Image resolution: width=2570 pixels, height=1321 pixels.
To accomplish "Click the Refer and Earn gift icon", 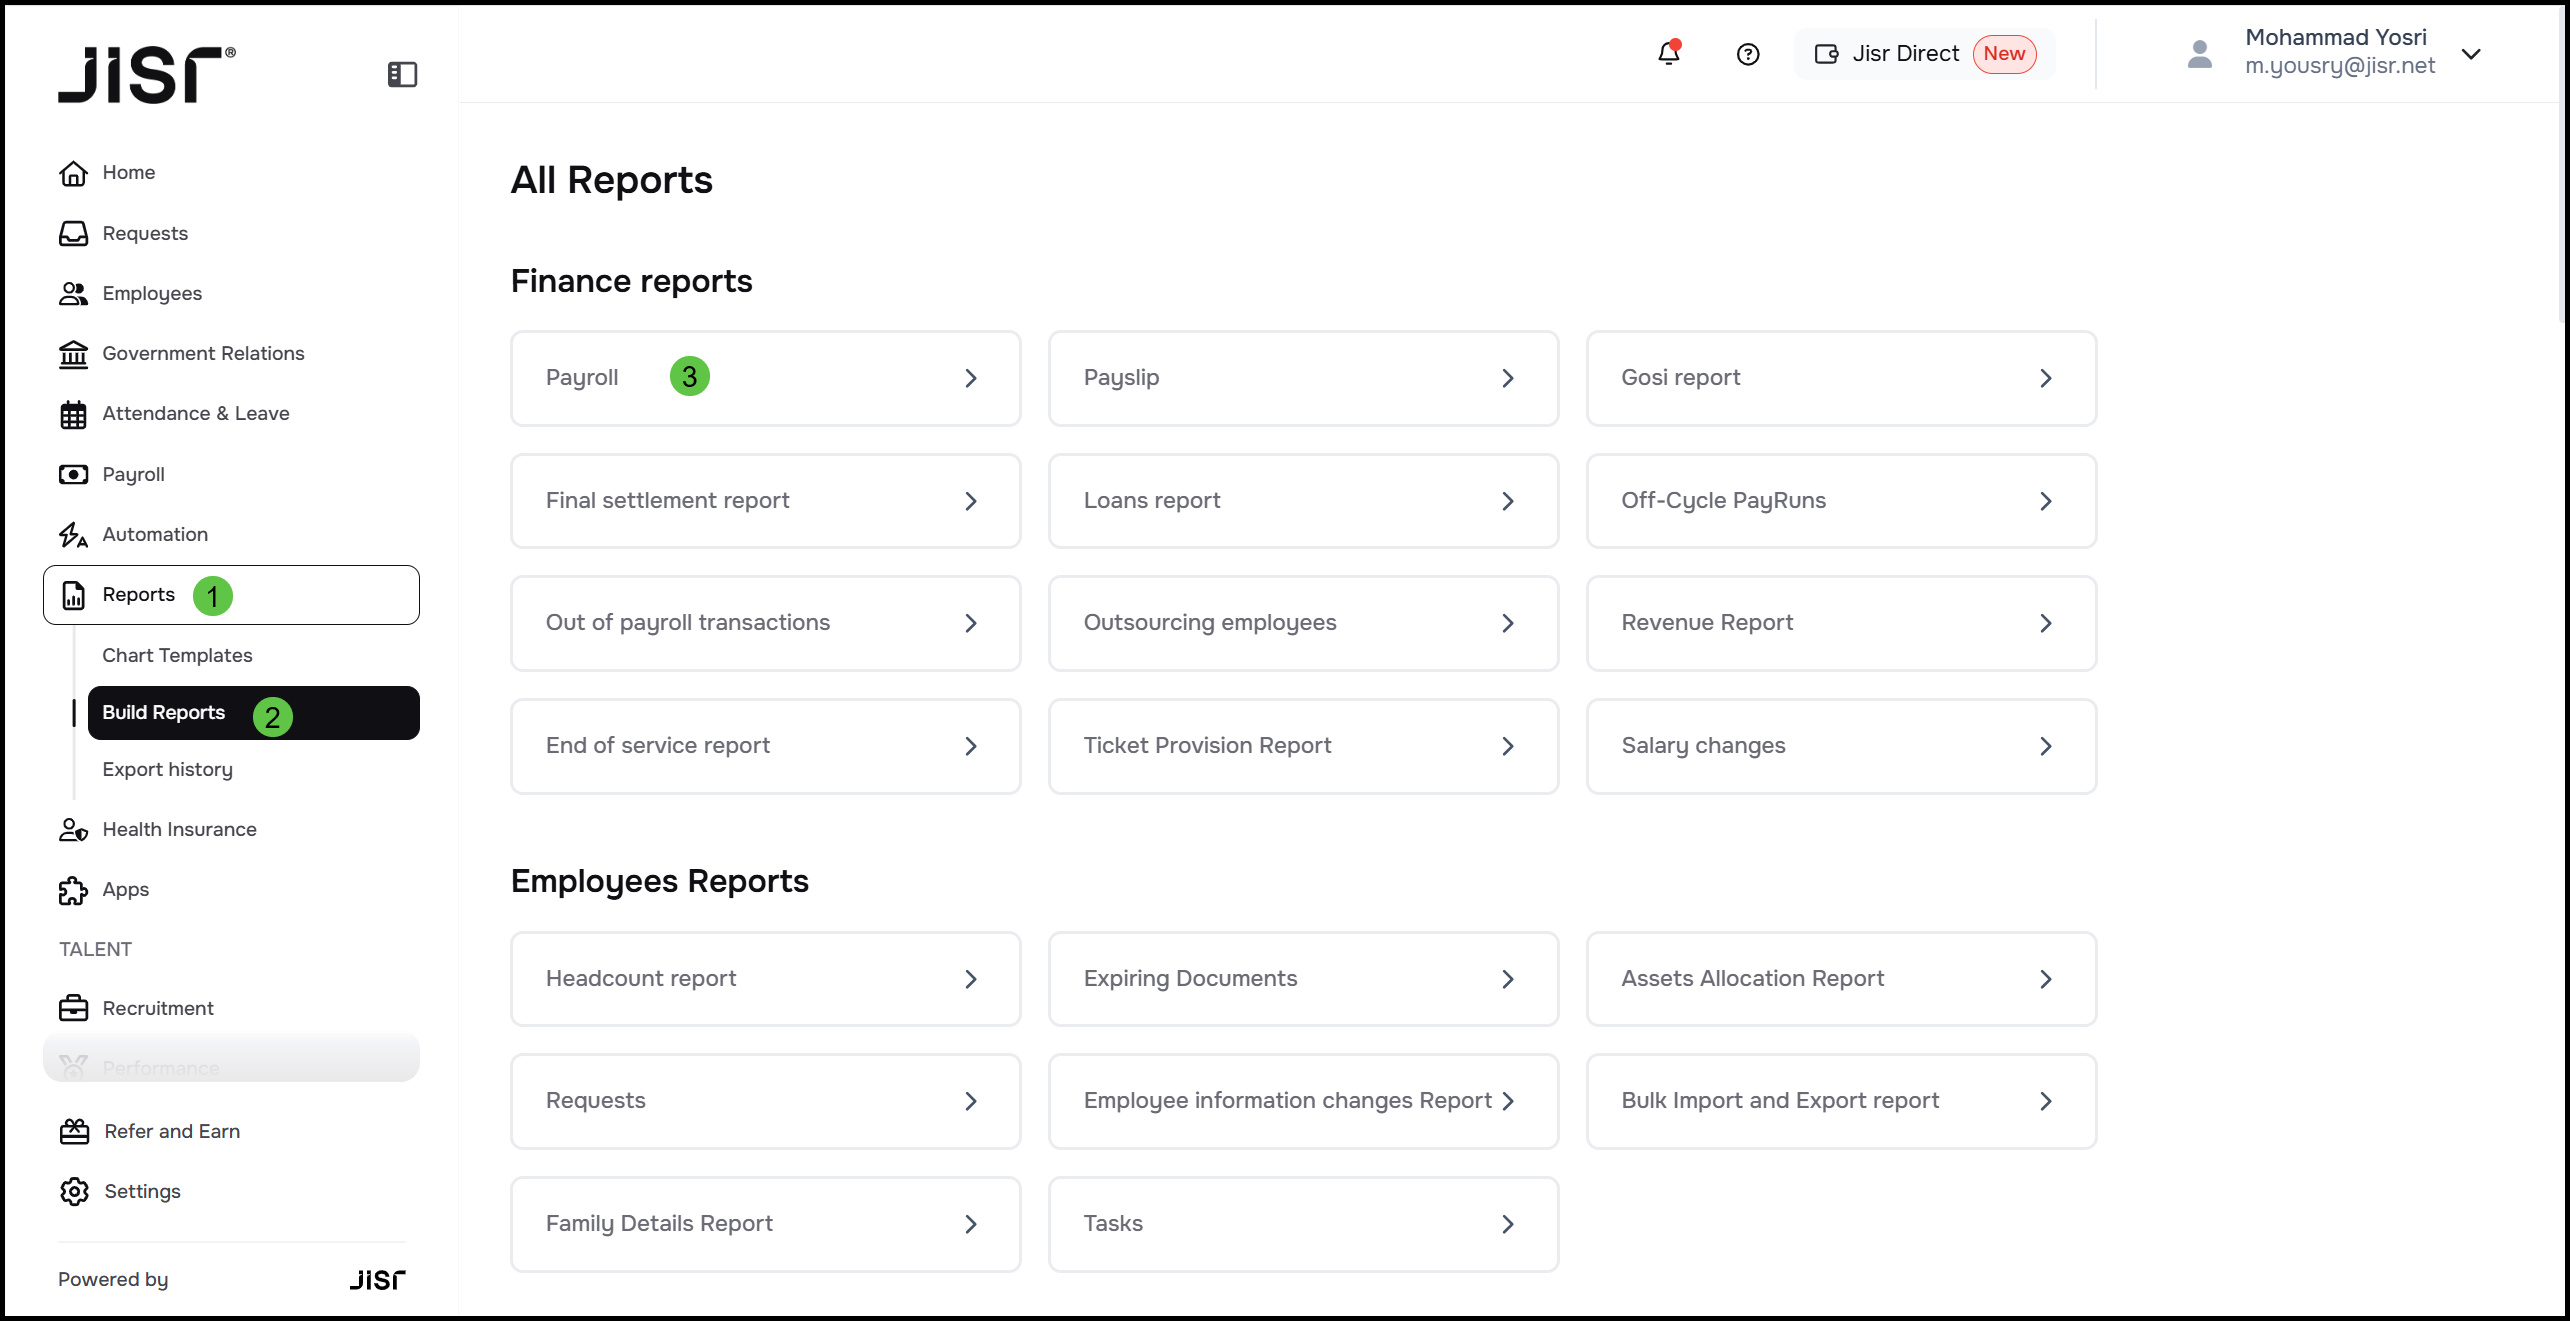I will [x=74, y=1131].
